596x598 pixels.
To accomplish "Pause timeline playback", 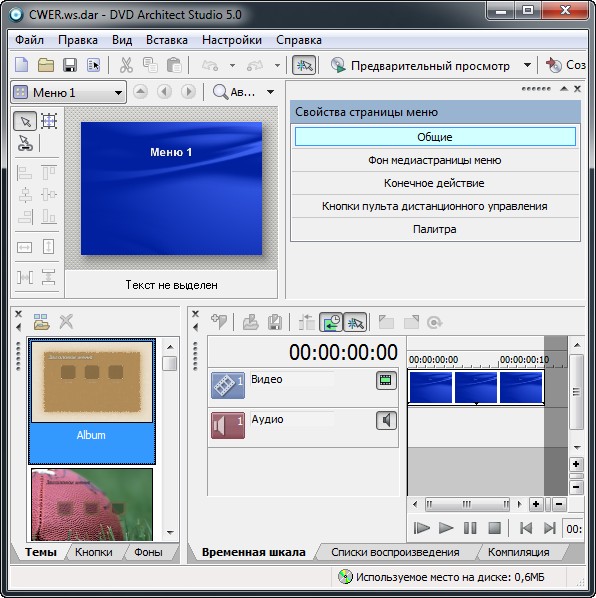I will 470,528.
